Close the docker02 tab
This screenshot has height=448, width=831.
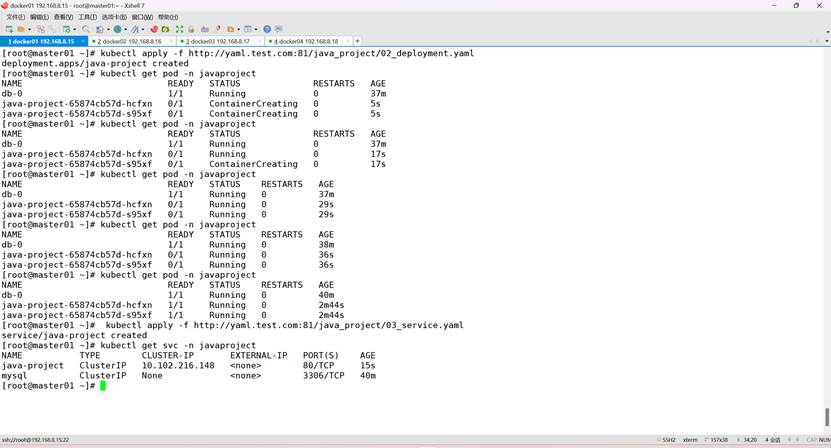171,41
